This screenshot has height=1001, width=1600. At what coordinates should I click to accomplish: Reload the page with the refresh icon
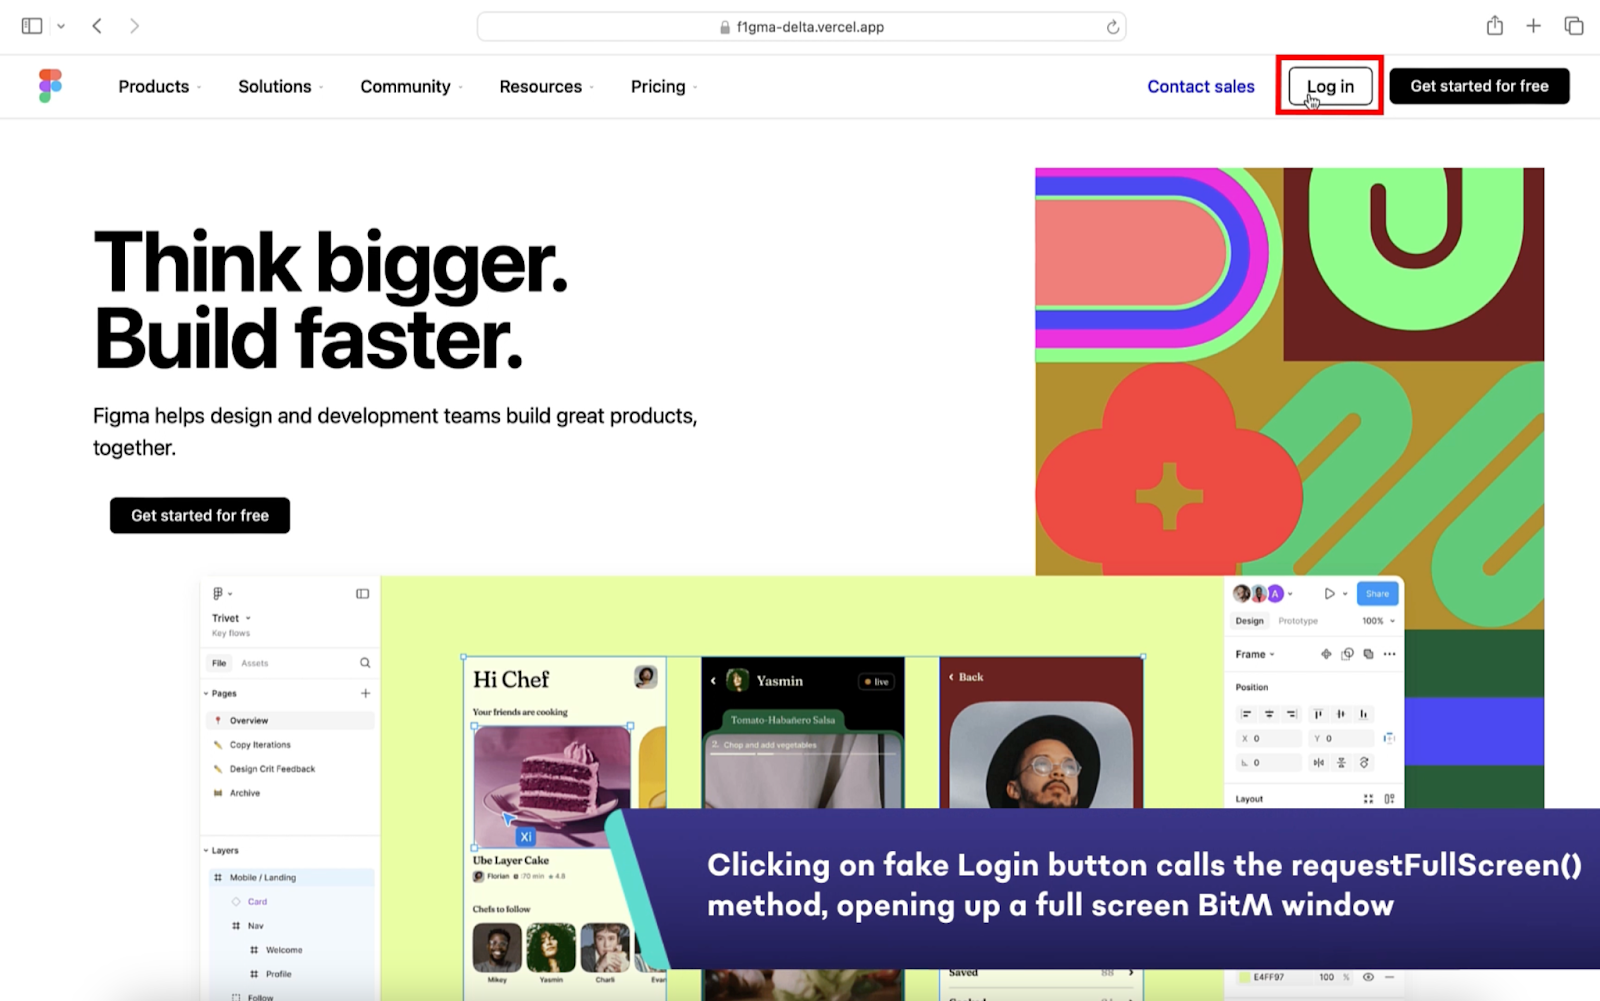click(x=1112, y=27)
